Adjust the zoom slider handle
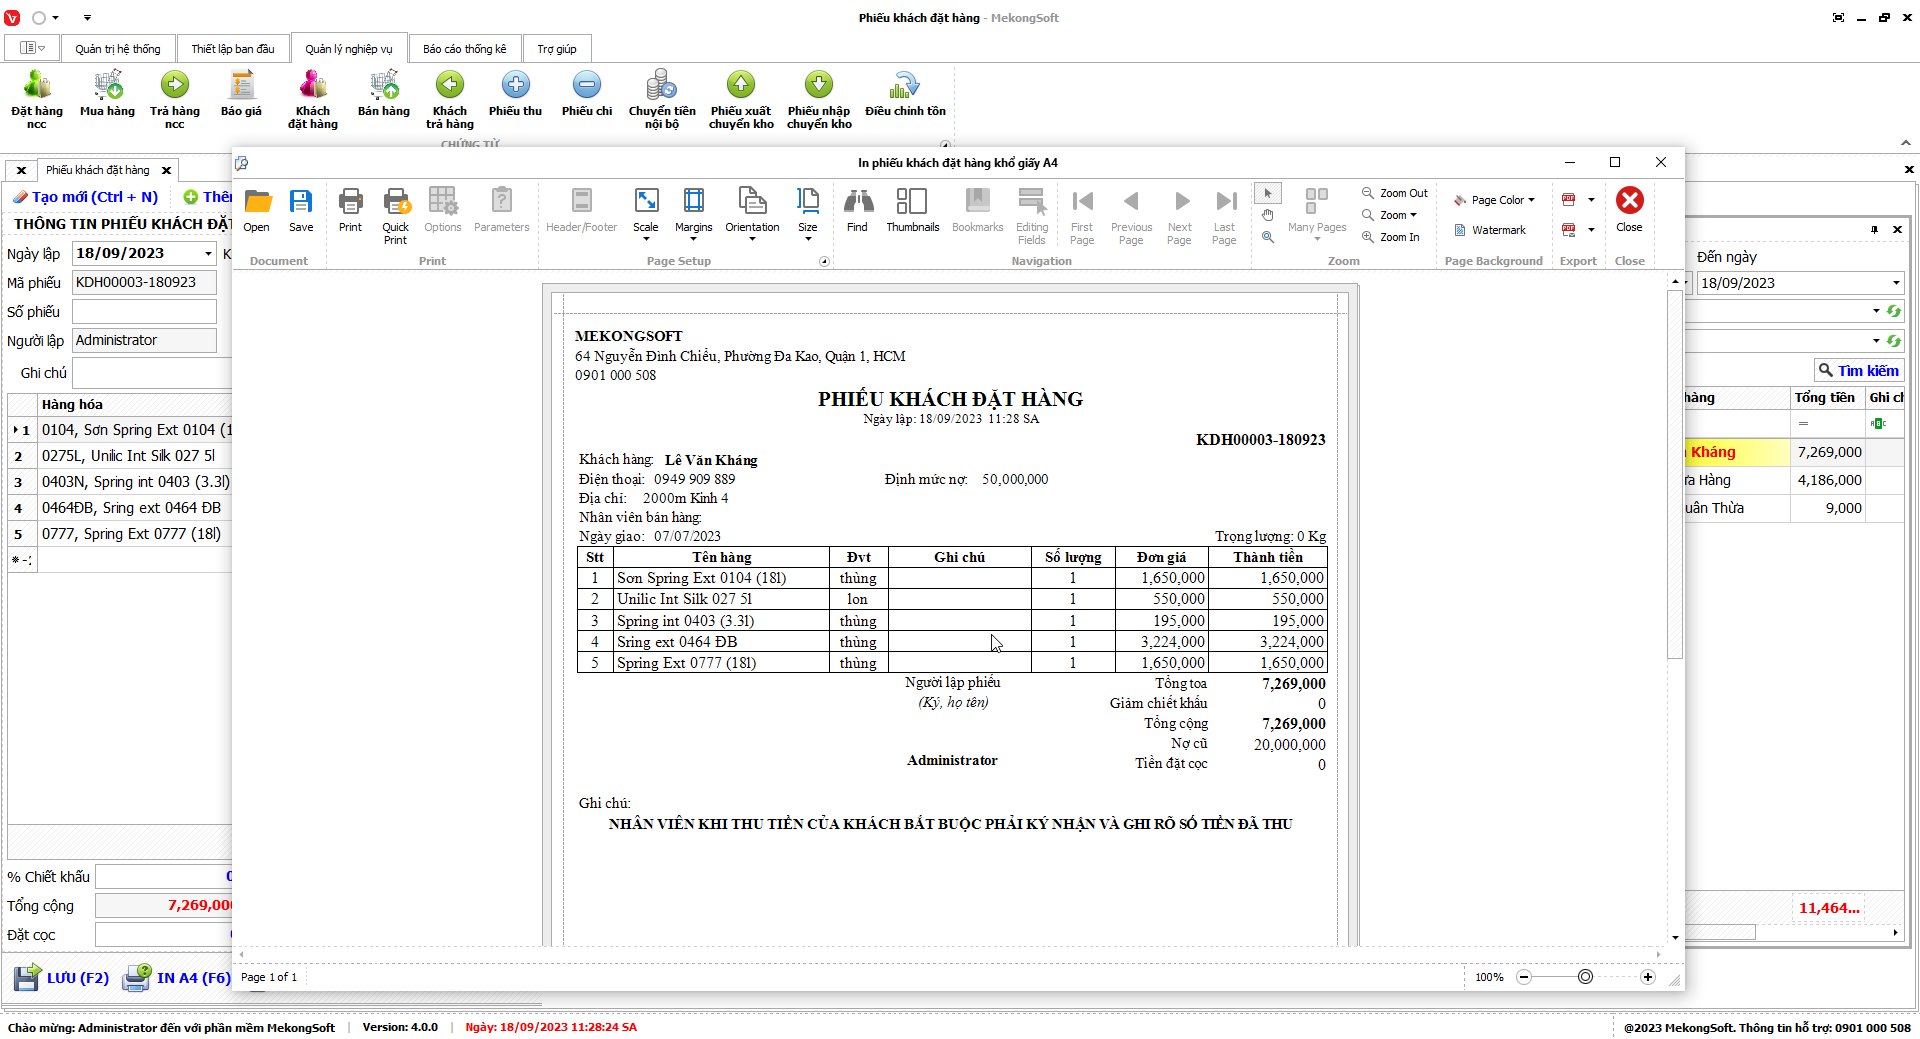Screen dimensions: 1920x1039 (x=1585, y=977)
